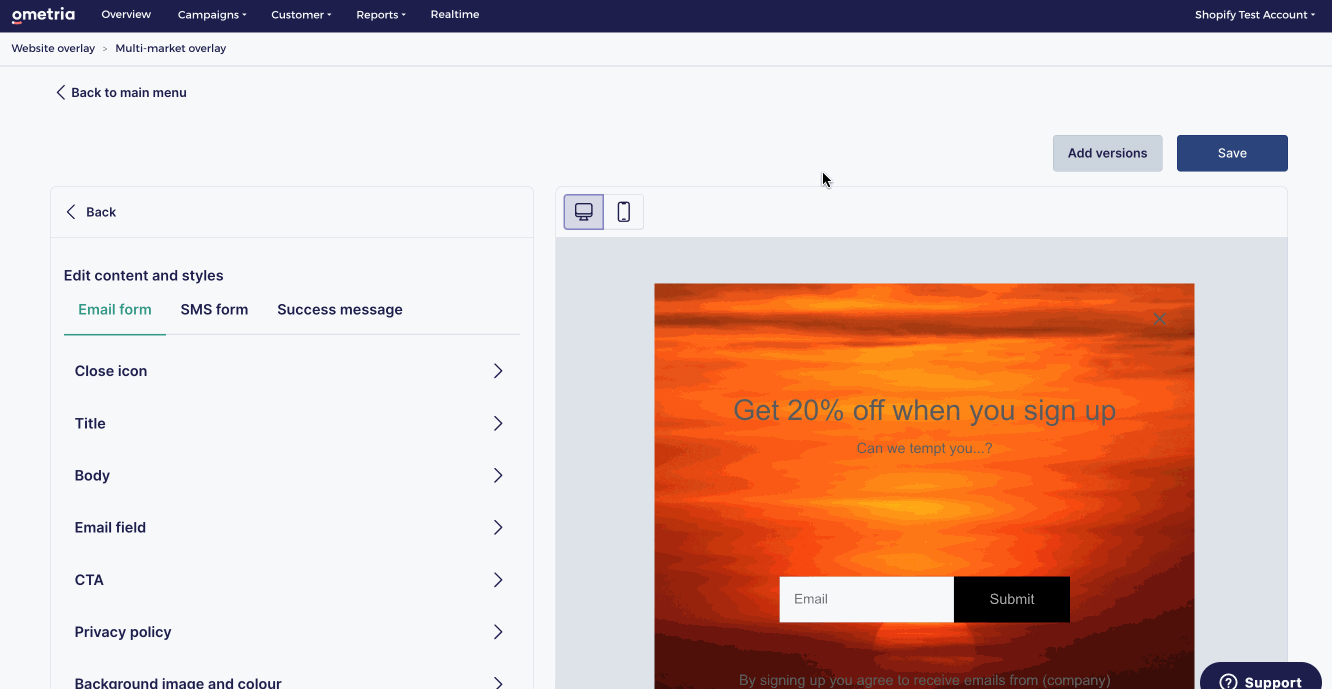
Task: Open the Customer dropdown menu
Action: click(x=301, y=15)
